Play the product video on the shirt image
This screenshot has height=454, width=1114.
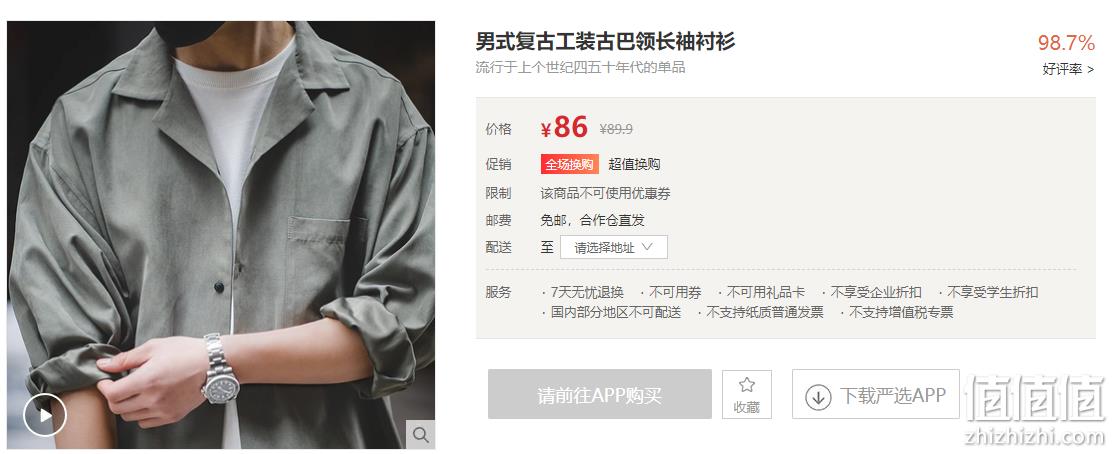(45, 414)
